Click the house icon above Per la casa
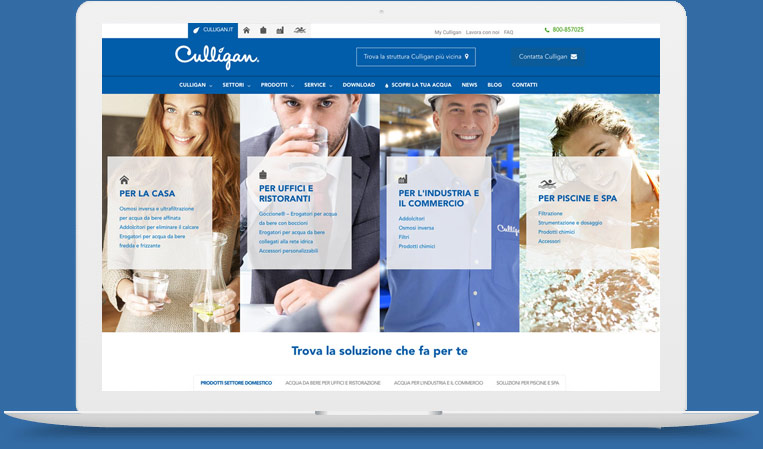Image resolution: width=763 pixels, height=449 pixels. pyautogui.click(x=124, y=180)
